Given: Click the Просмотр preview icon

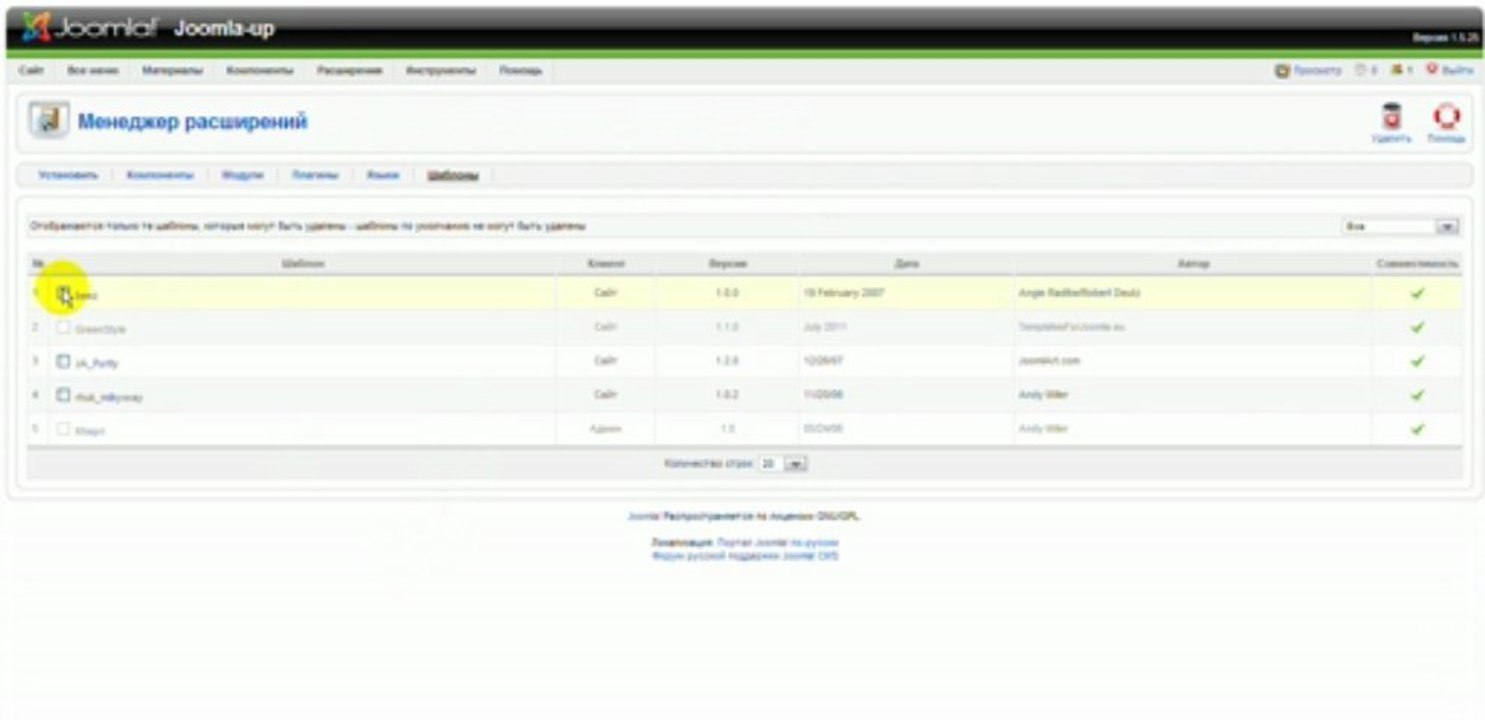Looking at the screenshot, I should 1282,71.
